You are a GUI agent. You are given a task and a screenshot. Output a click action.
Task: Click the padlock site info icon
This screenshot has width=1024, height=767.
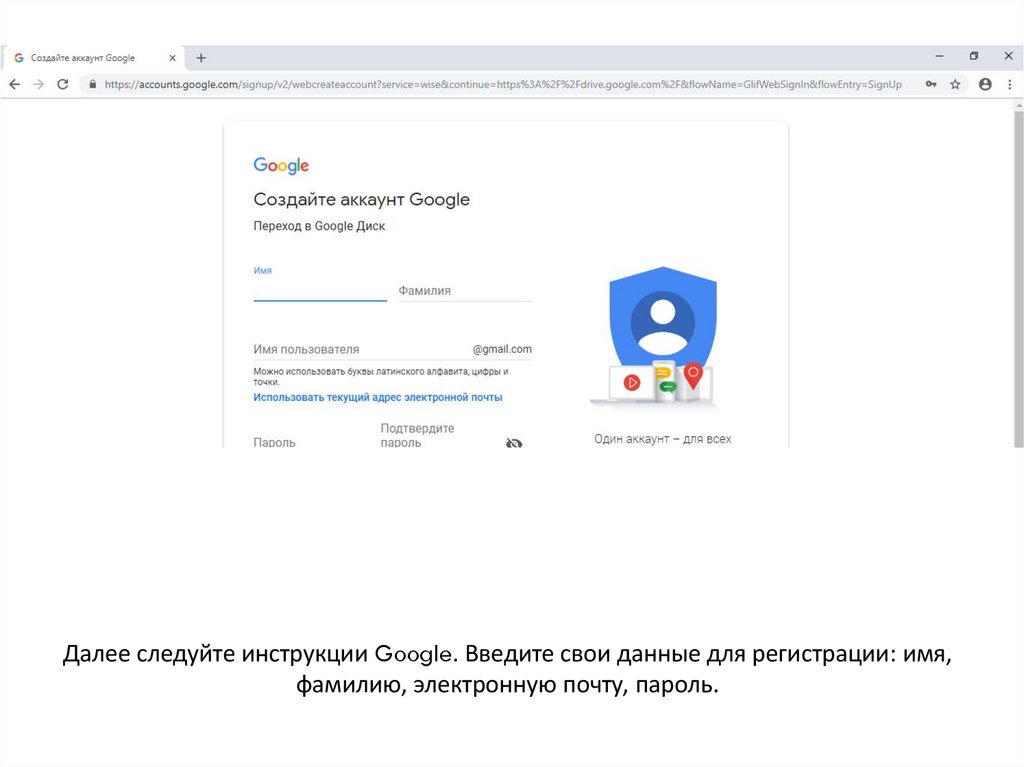tap(92, 85)
